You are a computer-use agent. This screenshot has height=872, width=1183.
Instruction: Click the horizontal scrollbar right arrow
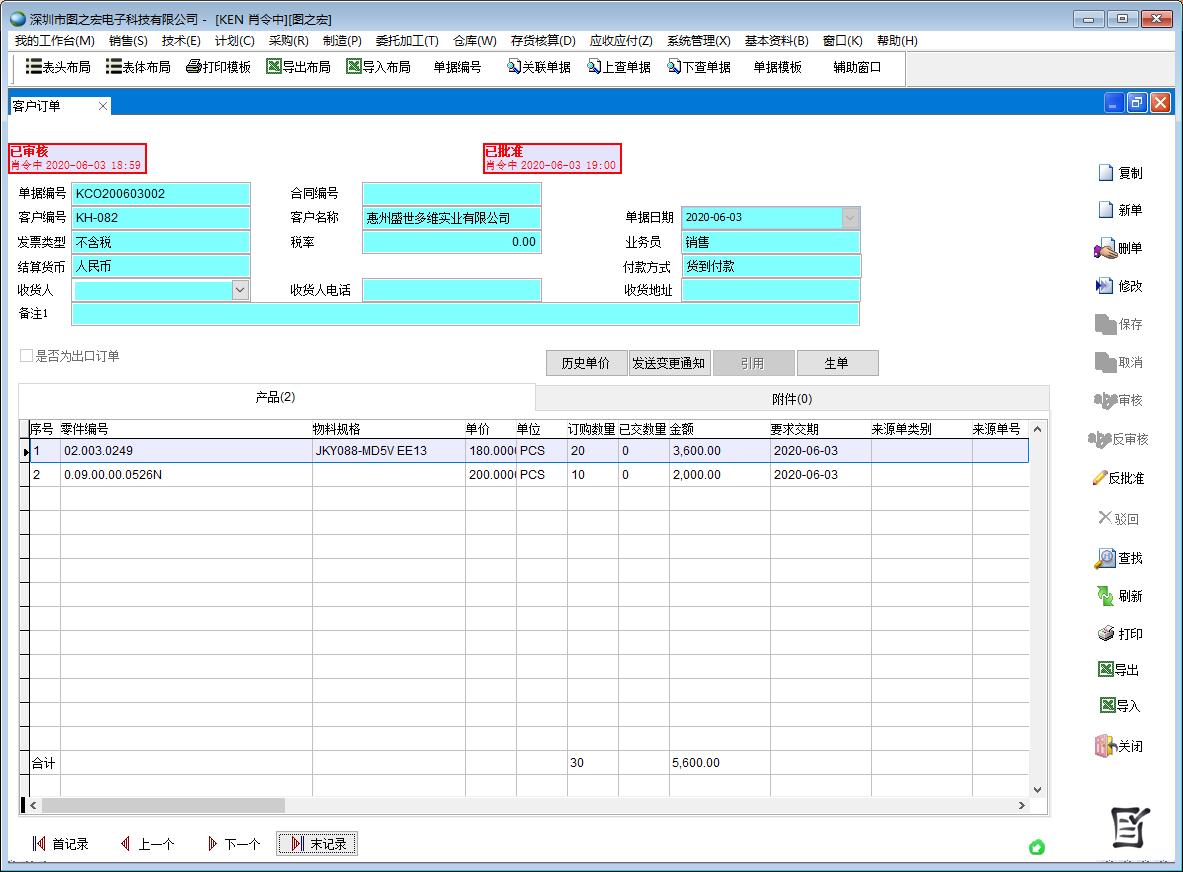coord(1021,805)
